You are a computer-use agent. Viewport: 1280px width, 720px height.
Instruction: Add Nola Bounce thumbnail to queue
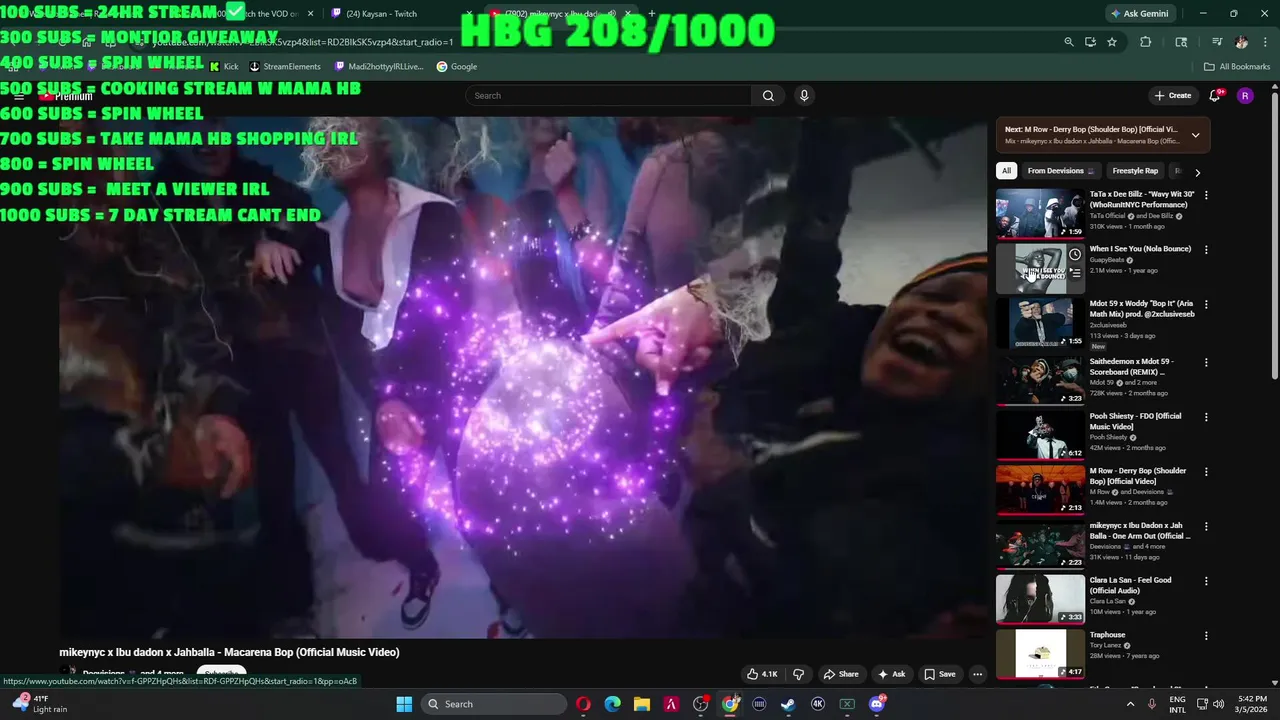point(1074,272)
